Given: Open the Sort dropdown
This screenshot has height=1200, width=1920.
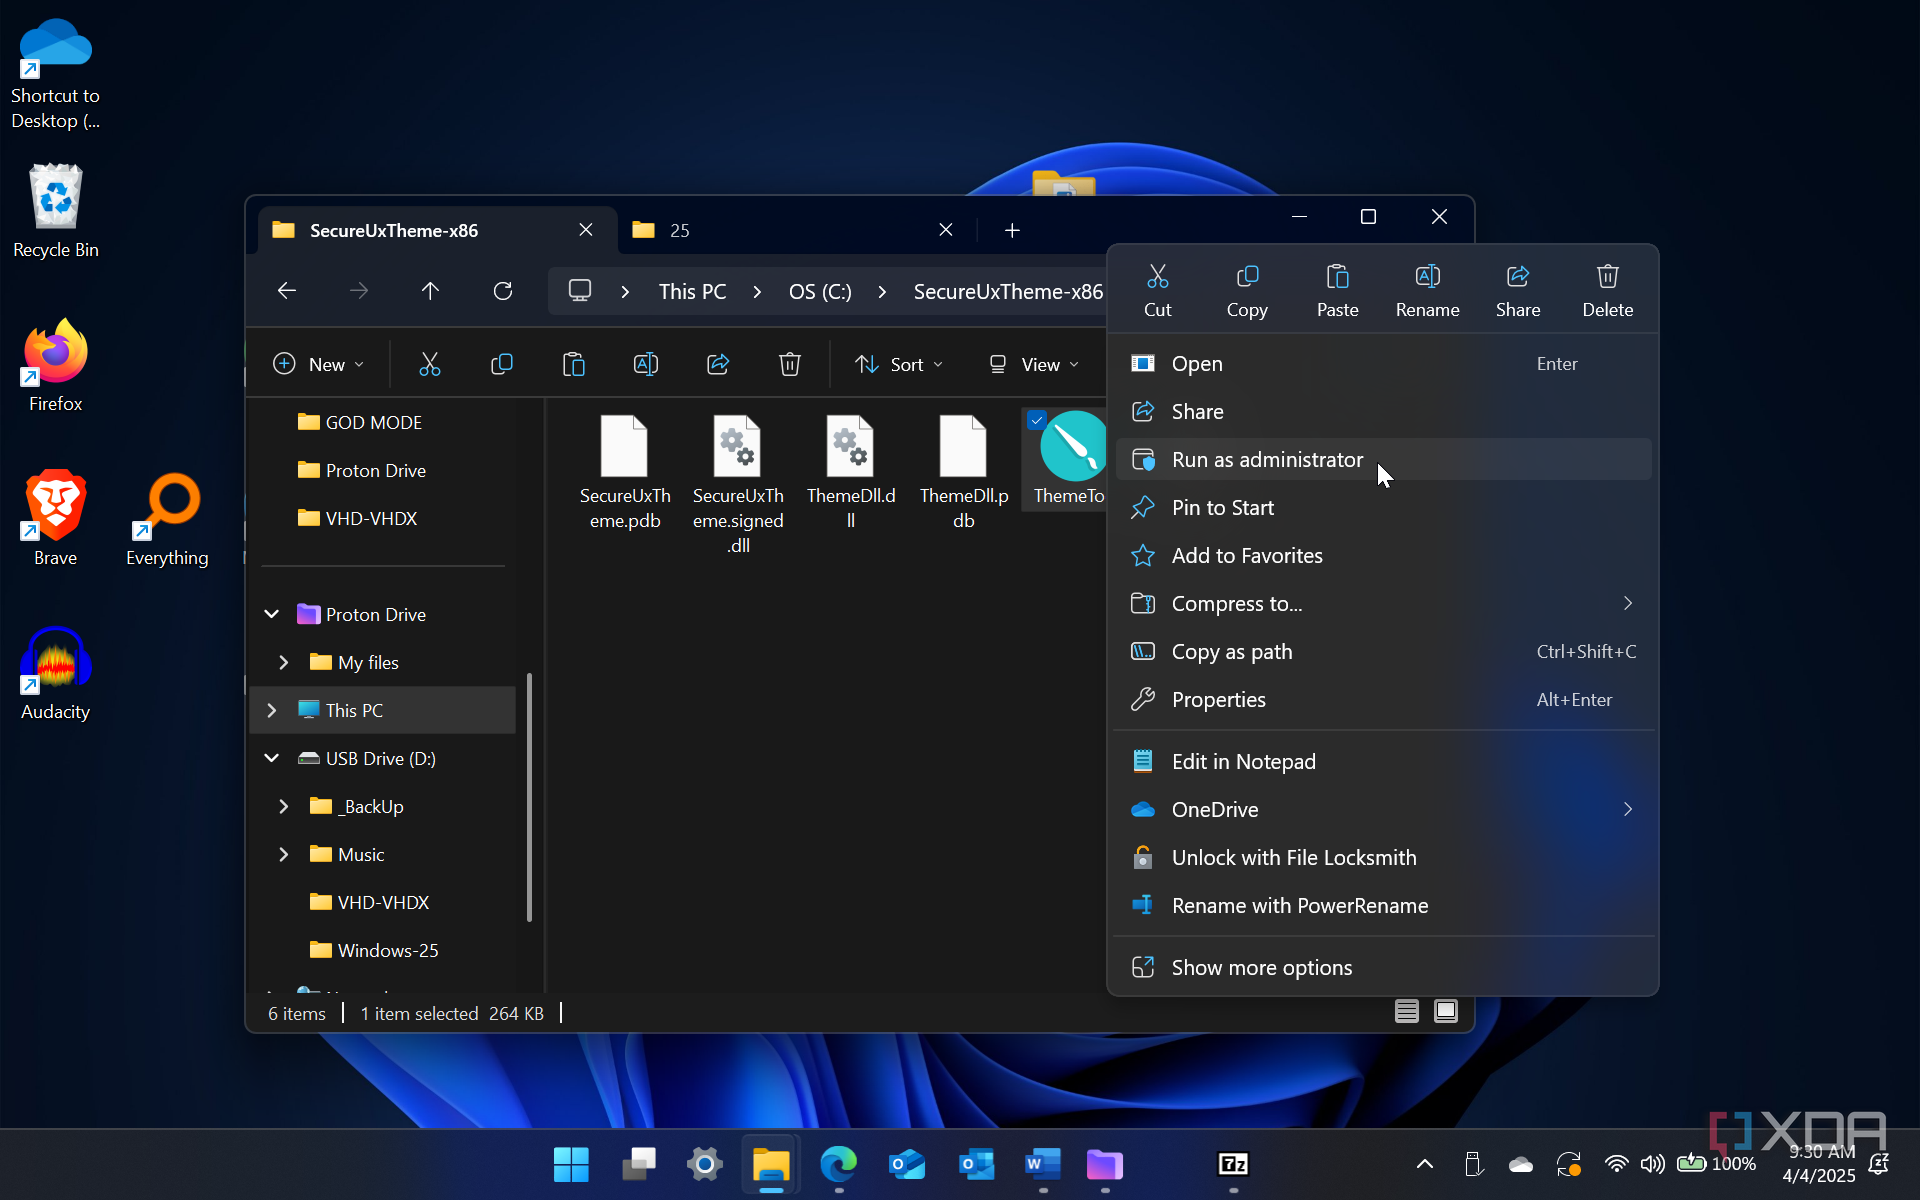Looking at the screenshot, I should click(x=898, y=364).
